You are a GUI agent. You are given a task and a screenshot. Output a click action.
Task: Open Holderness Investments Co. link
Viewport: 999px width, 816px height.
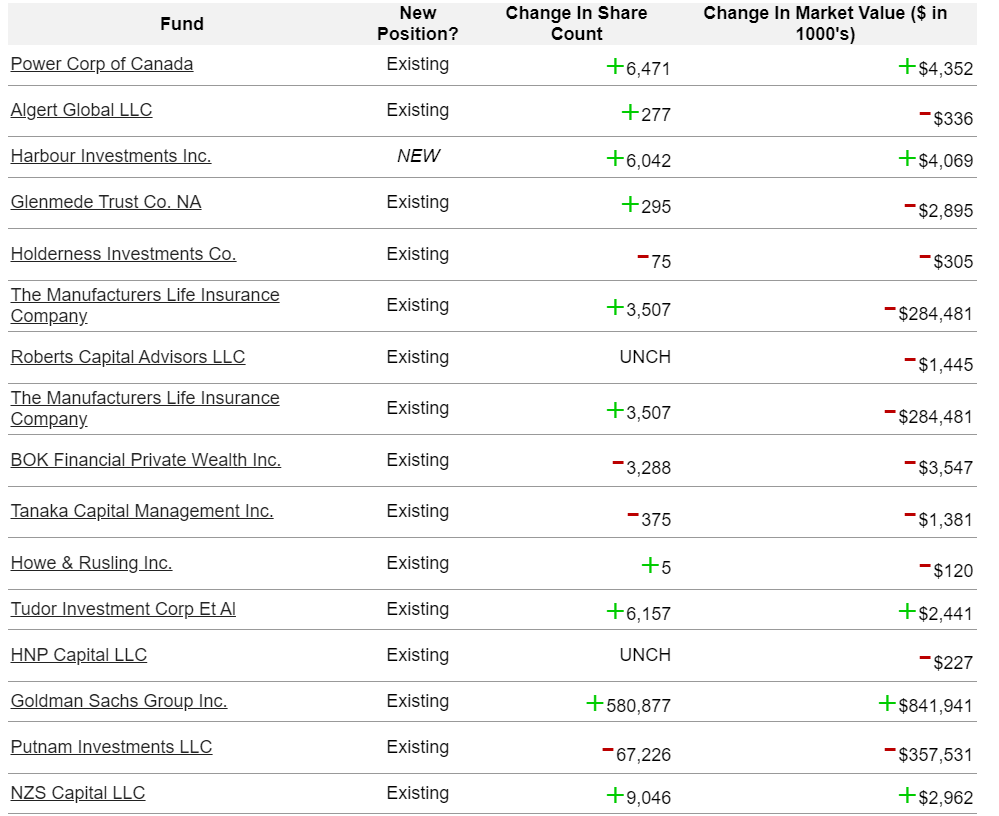[x=123, y=254]
